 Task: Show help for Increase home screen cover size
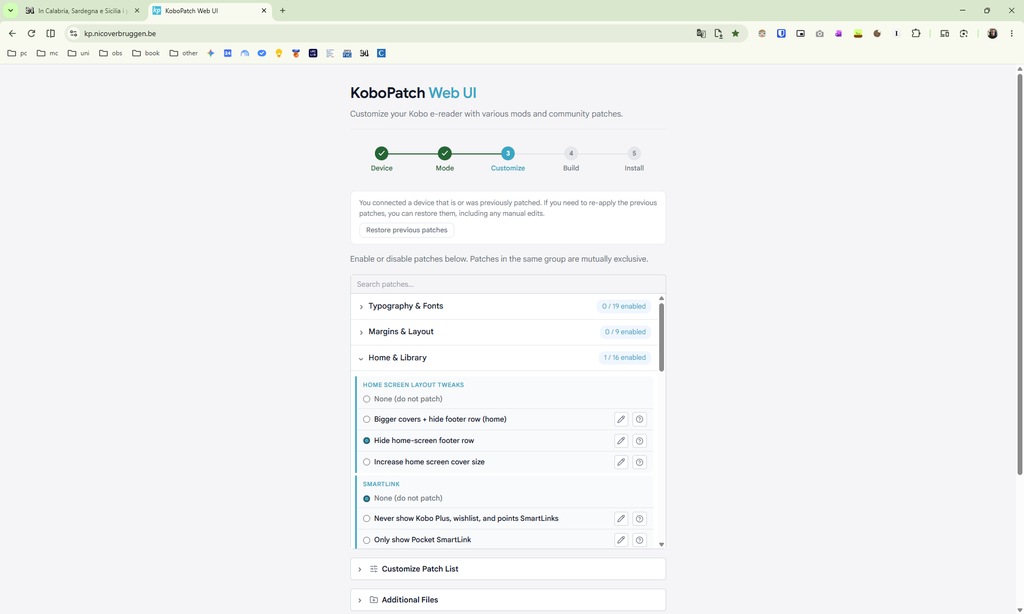pyautogui.click(x=639, y=462)
